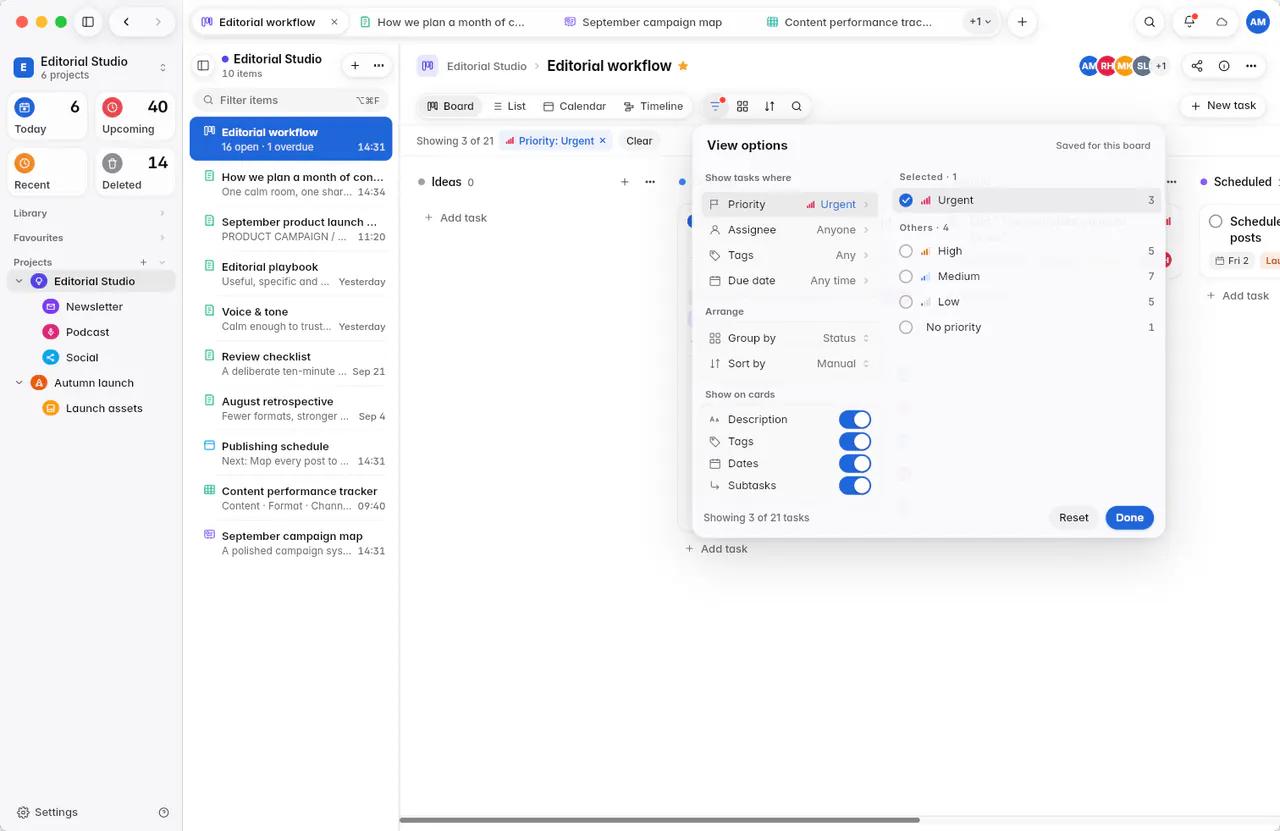Expand the Due date filter row
This screenshot has height=831, width=1280.
coord(790,281)
